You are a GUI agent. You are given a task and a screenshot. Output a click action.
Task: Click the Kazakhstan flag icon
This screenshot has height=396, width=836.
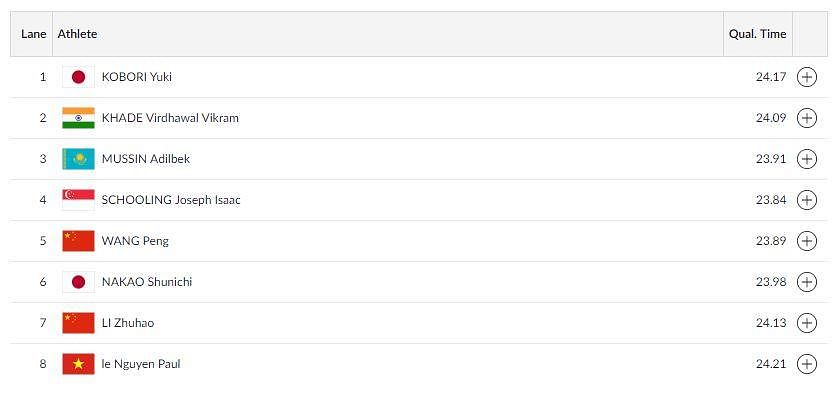click(78, 159)
